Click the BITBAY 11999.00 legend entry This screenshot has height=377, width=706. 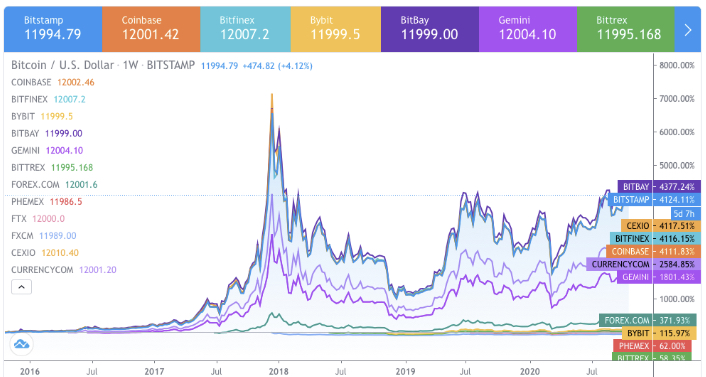[x=47, y=133]
